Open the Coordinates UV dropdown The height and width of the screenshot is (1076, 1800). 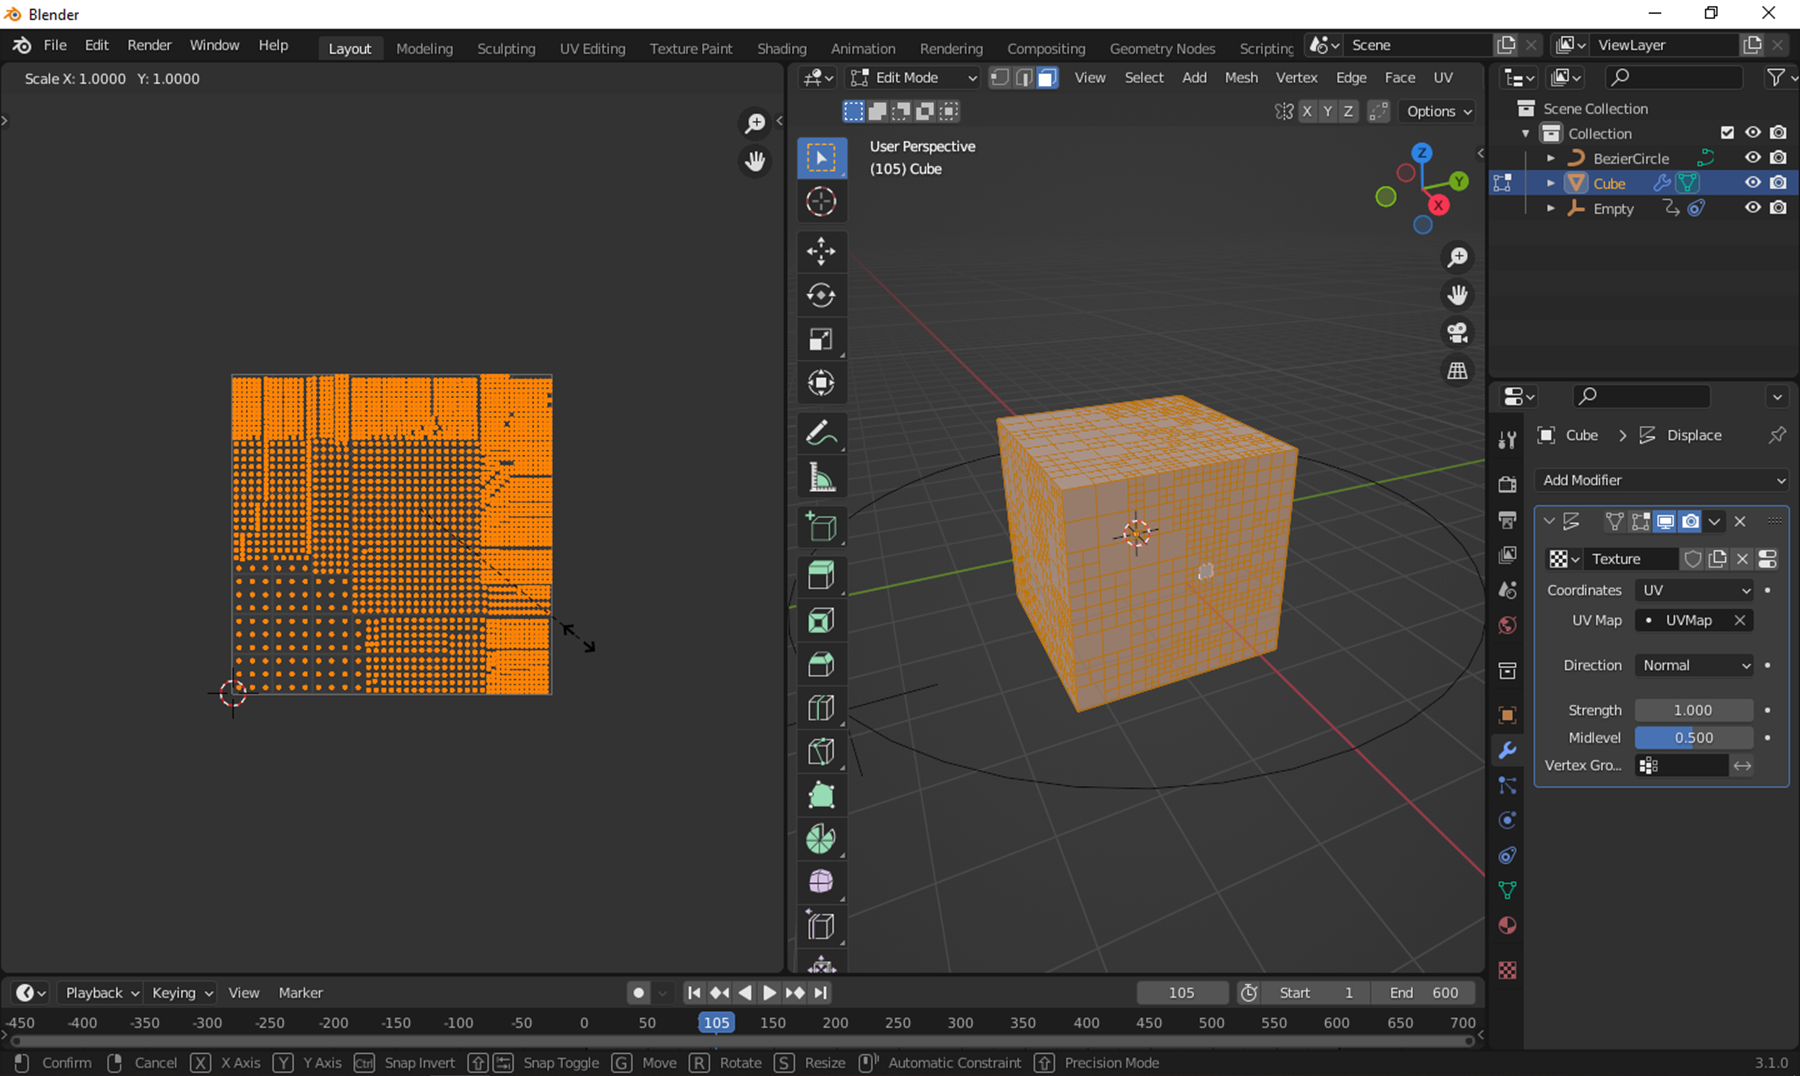click(1694, 590)
